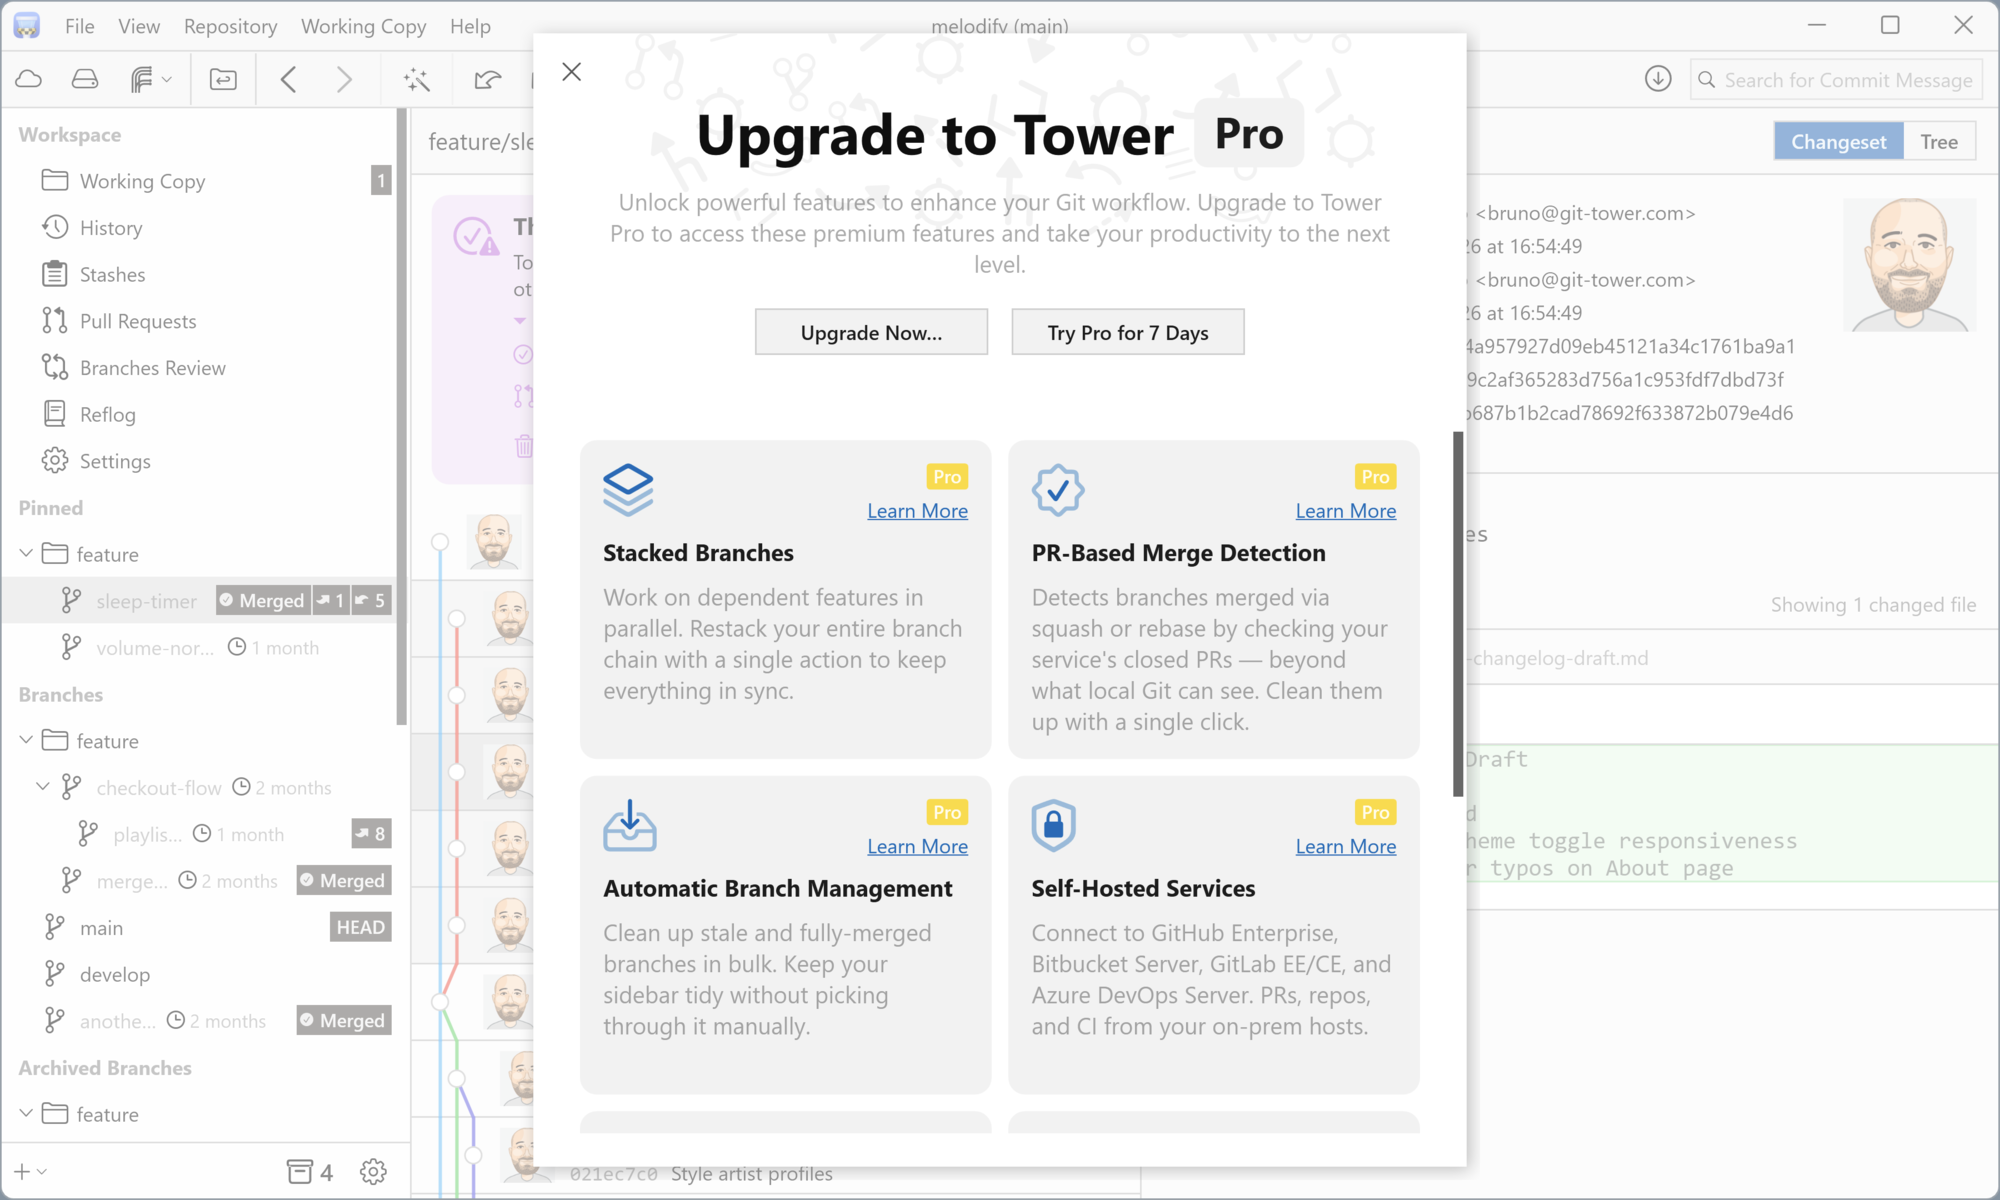Click the sidebar vertical scrollbar
Screen dimensions: 2000x1200
click(x=402, y=415)
